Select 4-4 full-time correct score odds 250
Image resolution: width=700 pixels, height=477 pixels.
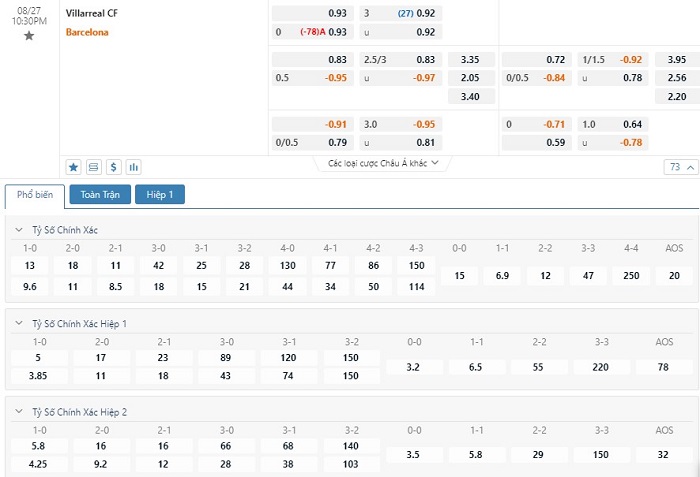point(631,275)
